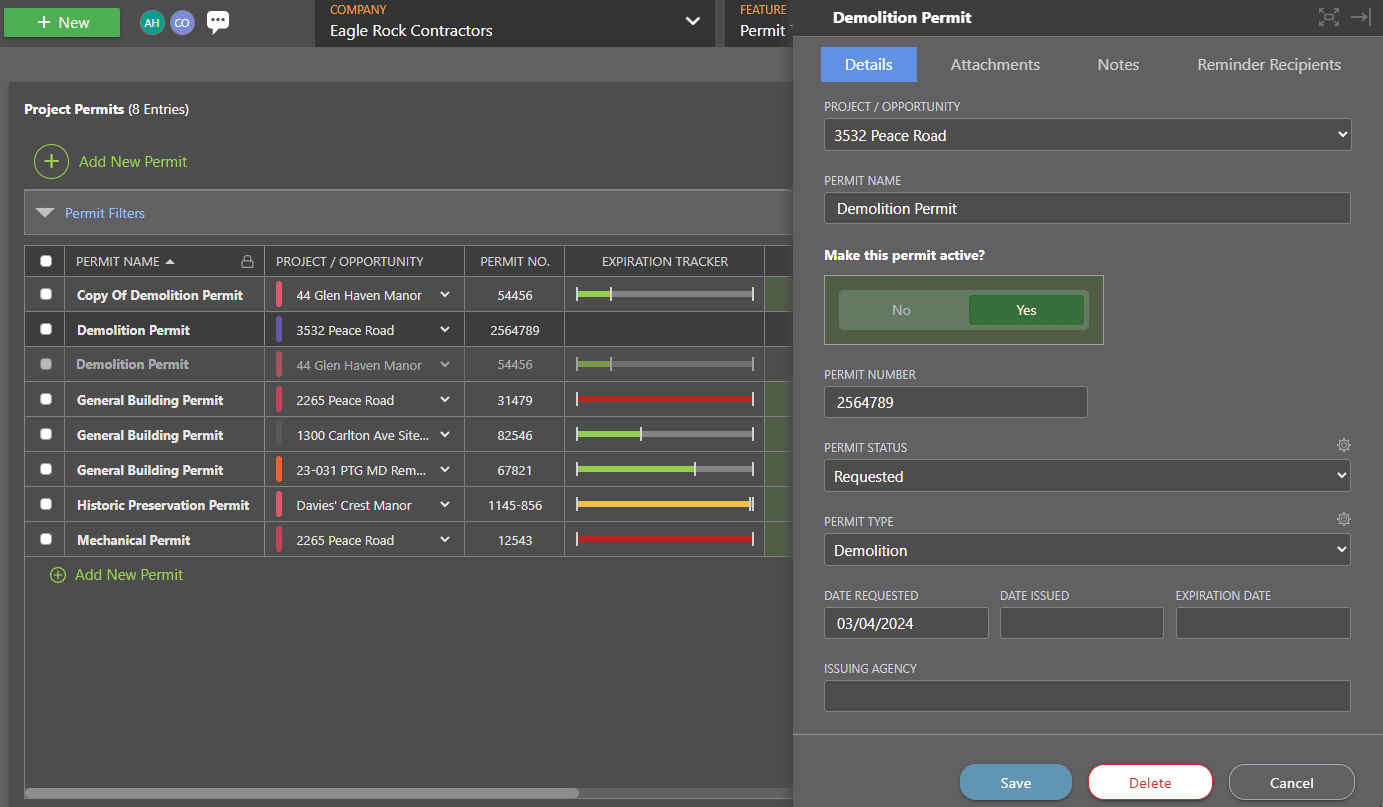Open the Permit Status settings gear
This screenshot has width=1383, height=807.
pos(1344,444)
